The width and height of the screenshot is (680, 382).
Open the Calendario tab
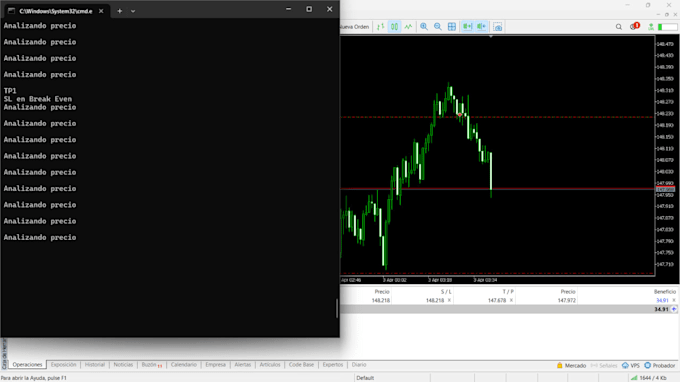[x=183, y=365]
